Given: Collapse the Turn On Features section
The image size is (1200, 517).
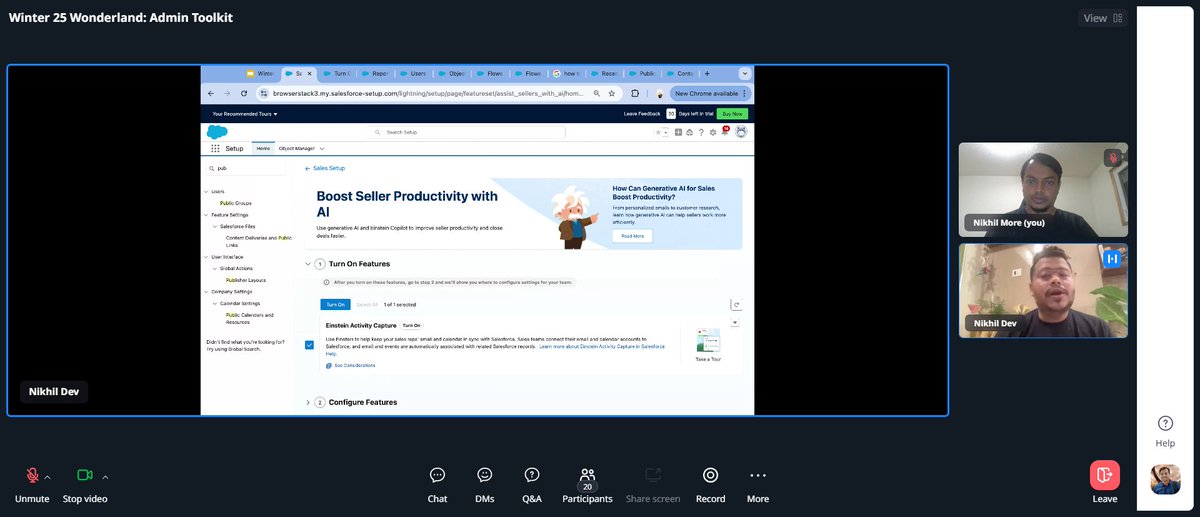Looking at the screenshot, I should [308, 264].
